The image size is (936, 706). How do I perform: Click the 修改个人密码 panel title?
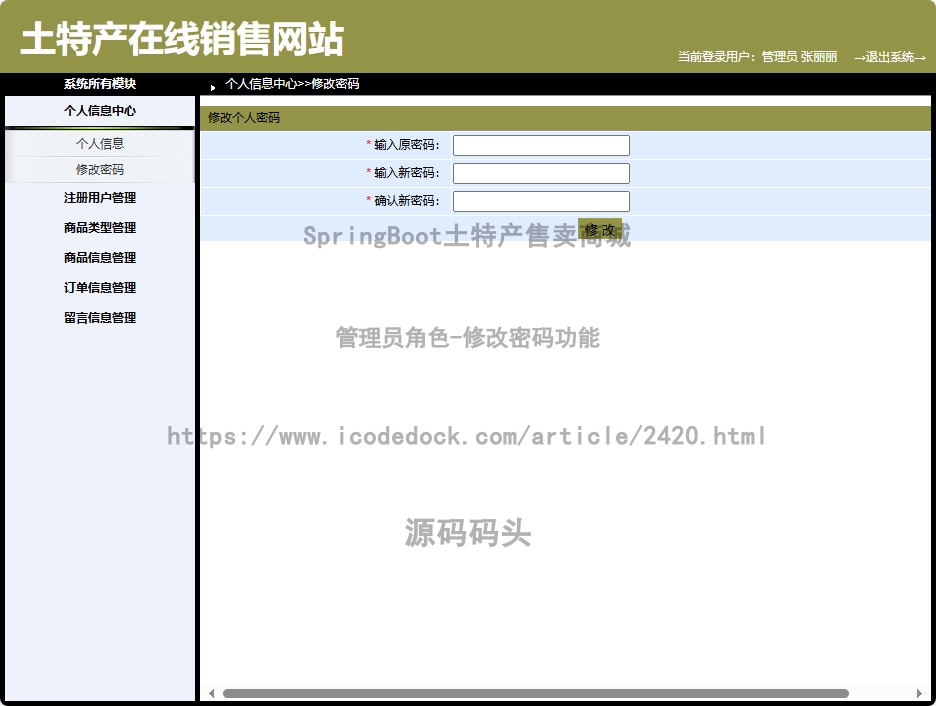coord(244,118)
